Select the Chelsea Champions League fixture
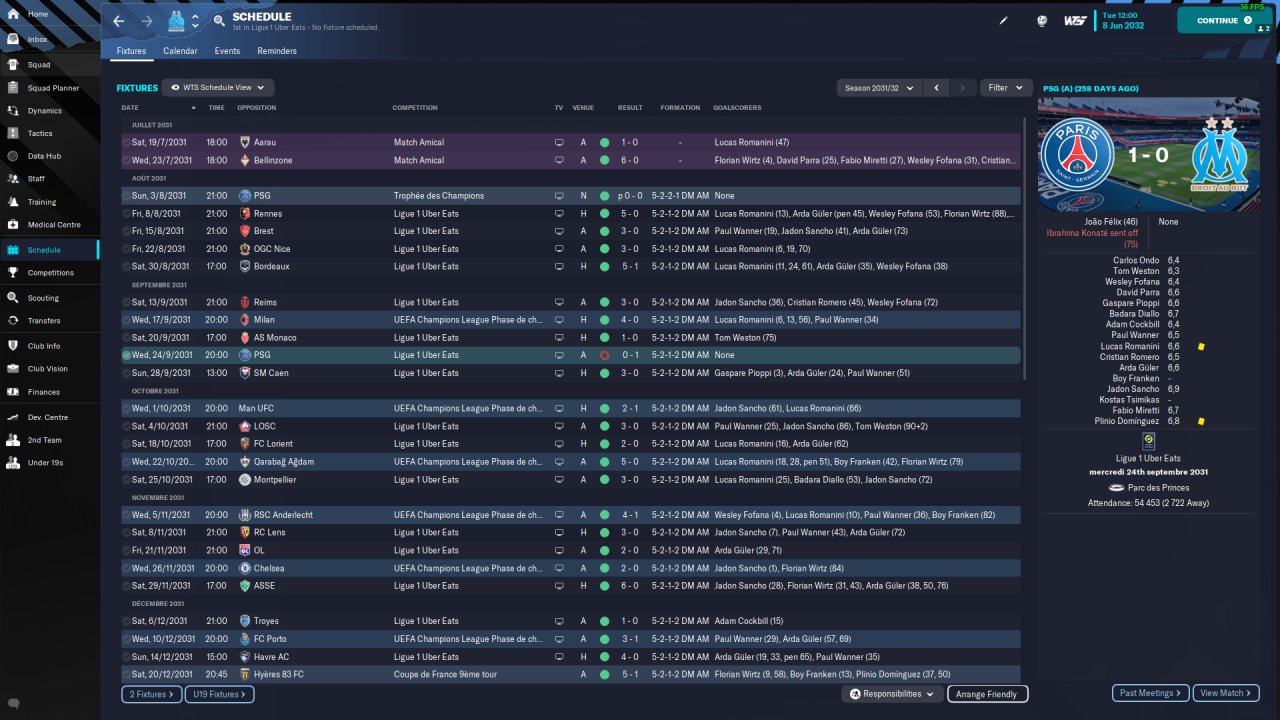Screen dimensions: 1280x720 pyautogui.click(x=570, y=568)
